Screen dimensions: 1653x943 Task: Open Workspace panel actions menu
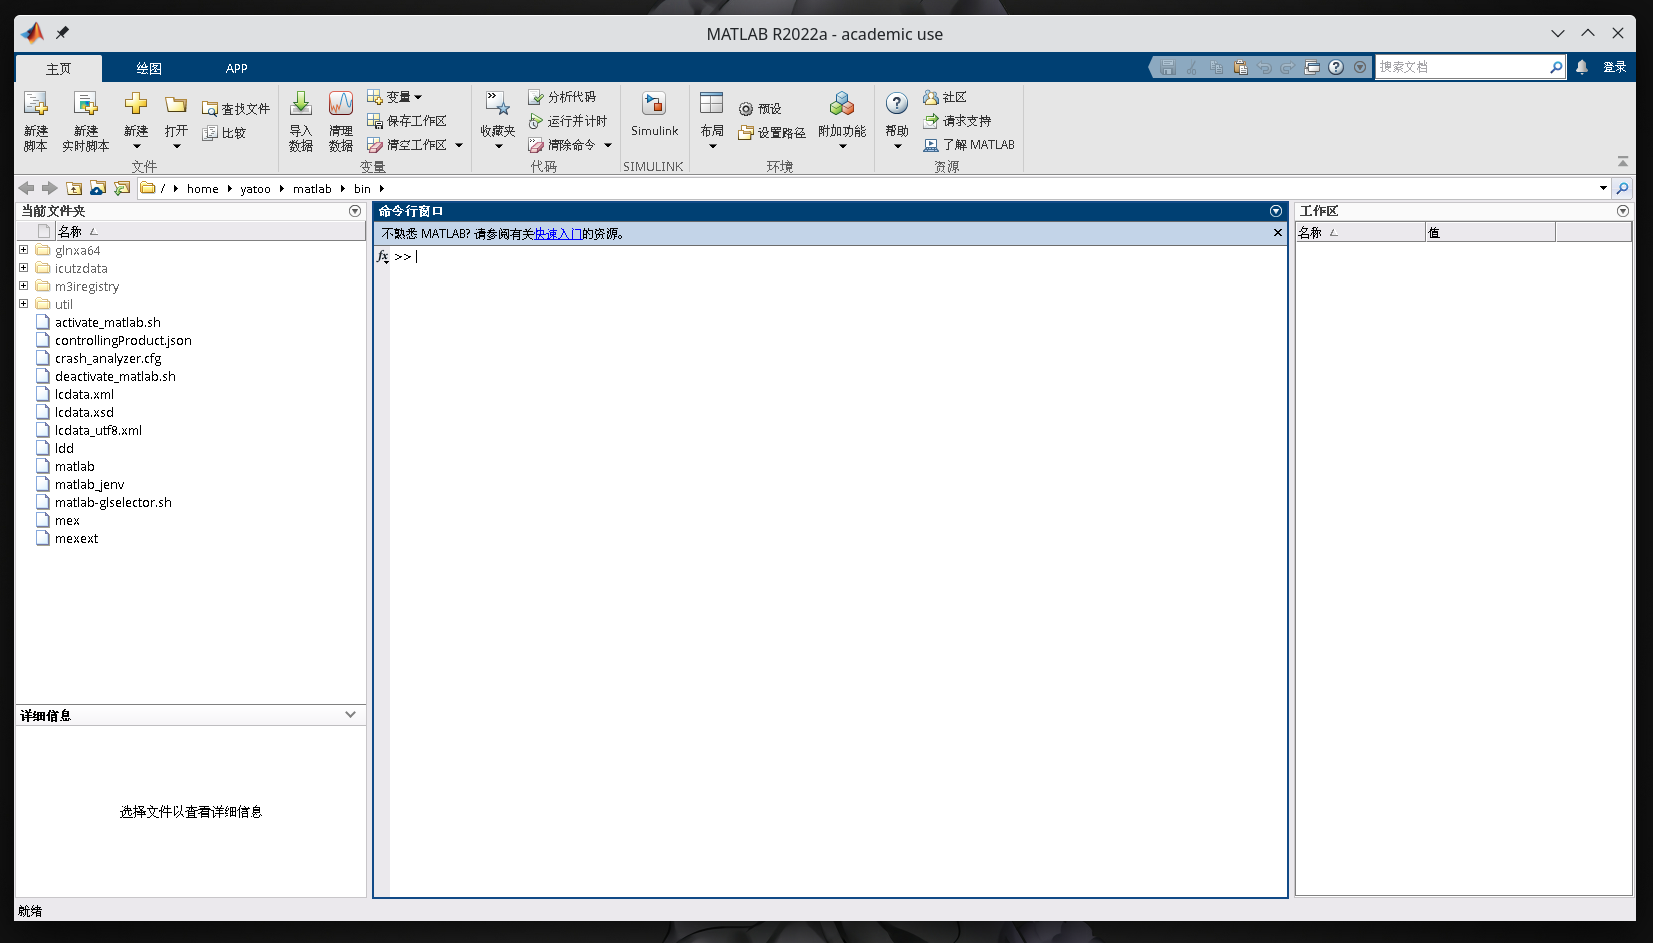(x=1623, y=211)
